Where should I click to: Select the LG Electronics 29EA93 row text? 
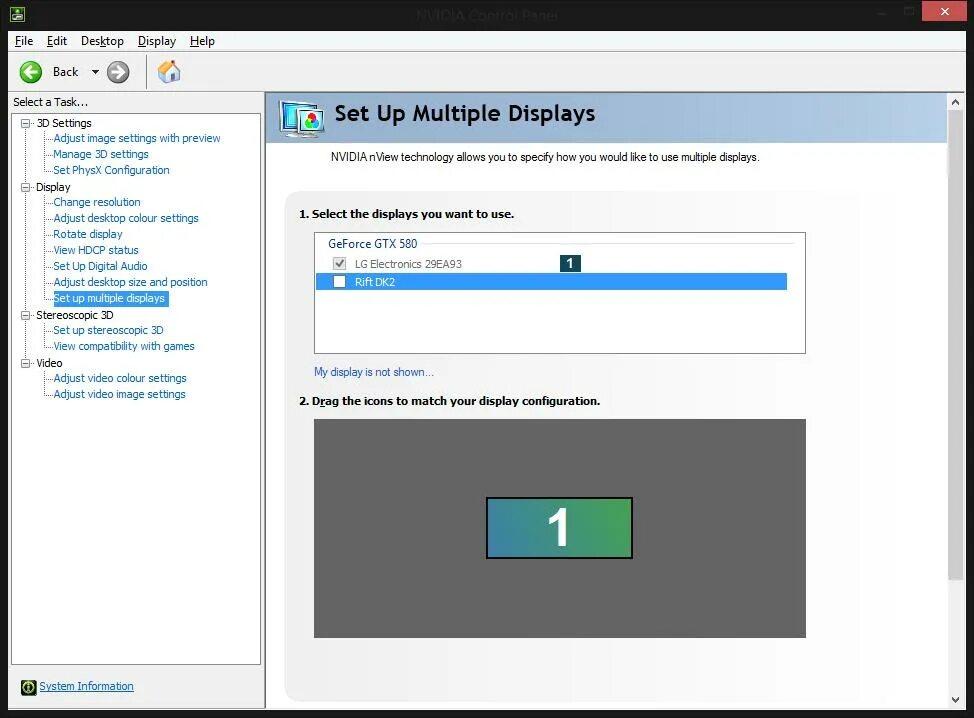[408, 264]
